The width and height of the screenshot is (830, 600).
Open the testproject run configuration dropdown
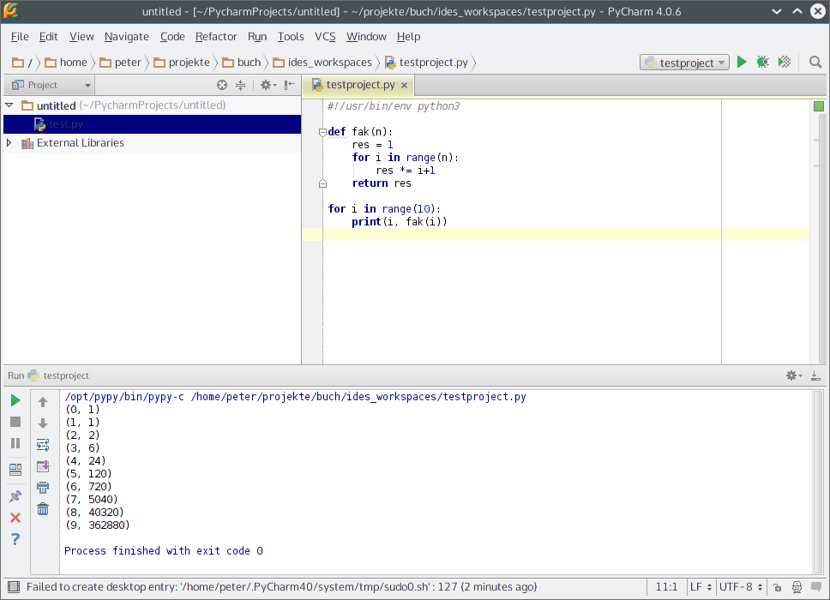point(685,62)
